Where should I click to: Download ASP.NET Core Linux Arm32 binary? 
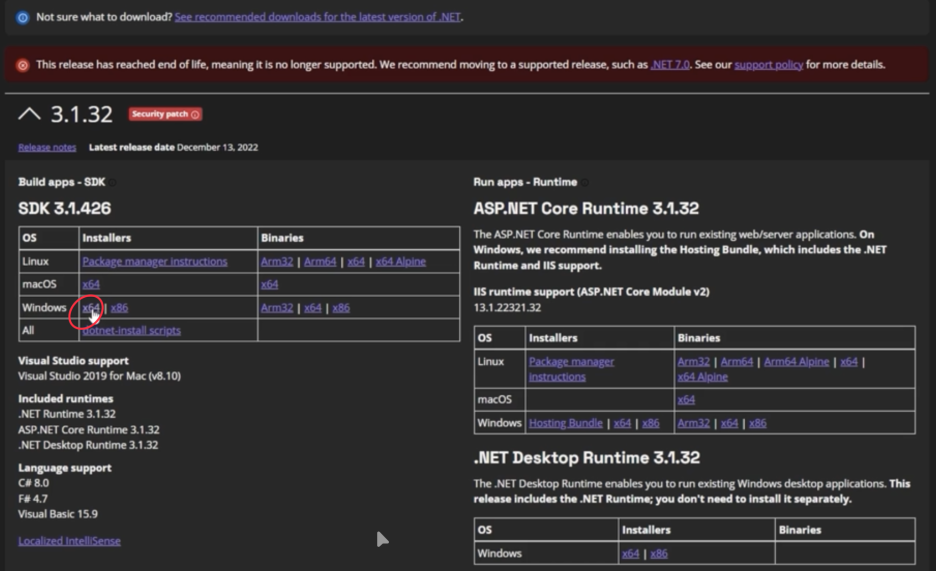point(694,362)
